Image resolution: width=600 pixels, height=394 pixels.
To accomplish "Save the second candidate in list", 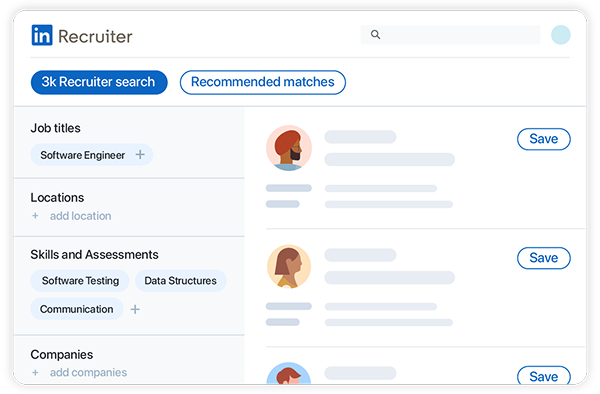I will (x=544, y=258).
